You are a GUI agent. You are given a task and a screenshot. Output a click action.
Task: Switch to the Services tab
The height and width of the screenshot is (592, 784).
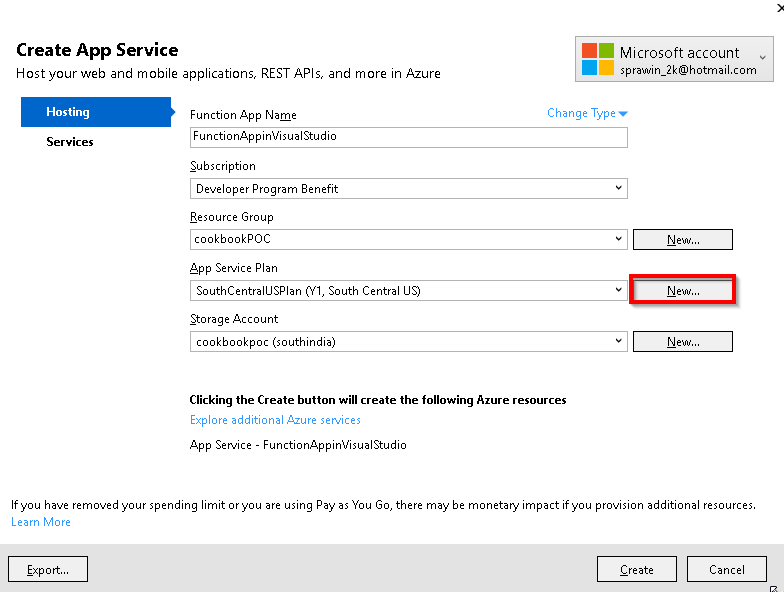tap(70, 142)
